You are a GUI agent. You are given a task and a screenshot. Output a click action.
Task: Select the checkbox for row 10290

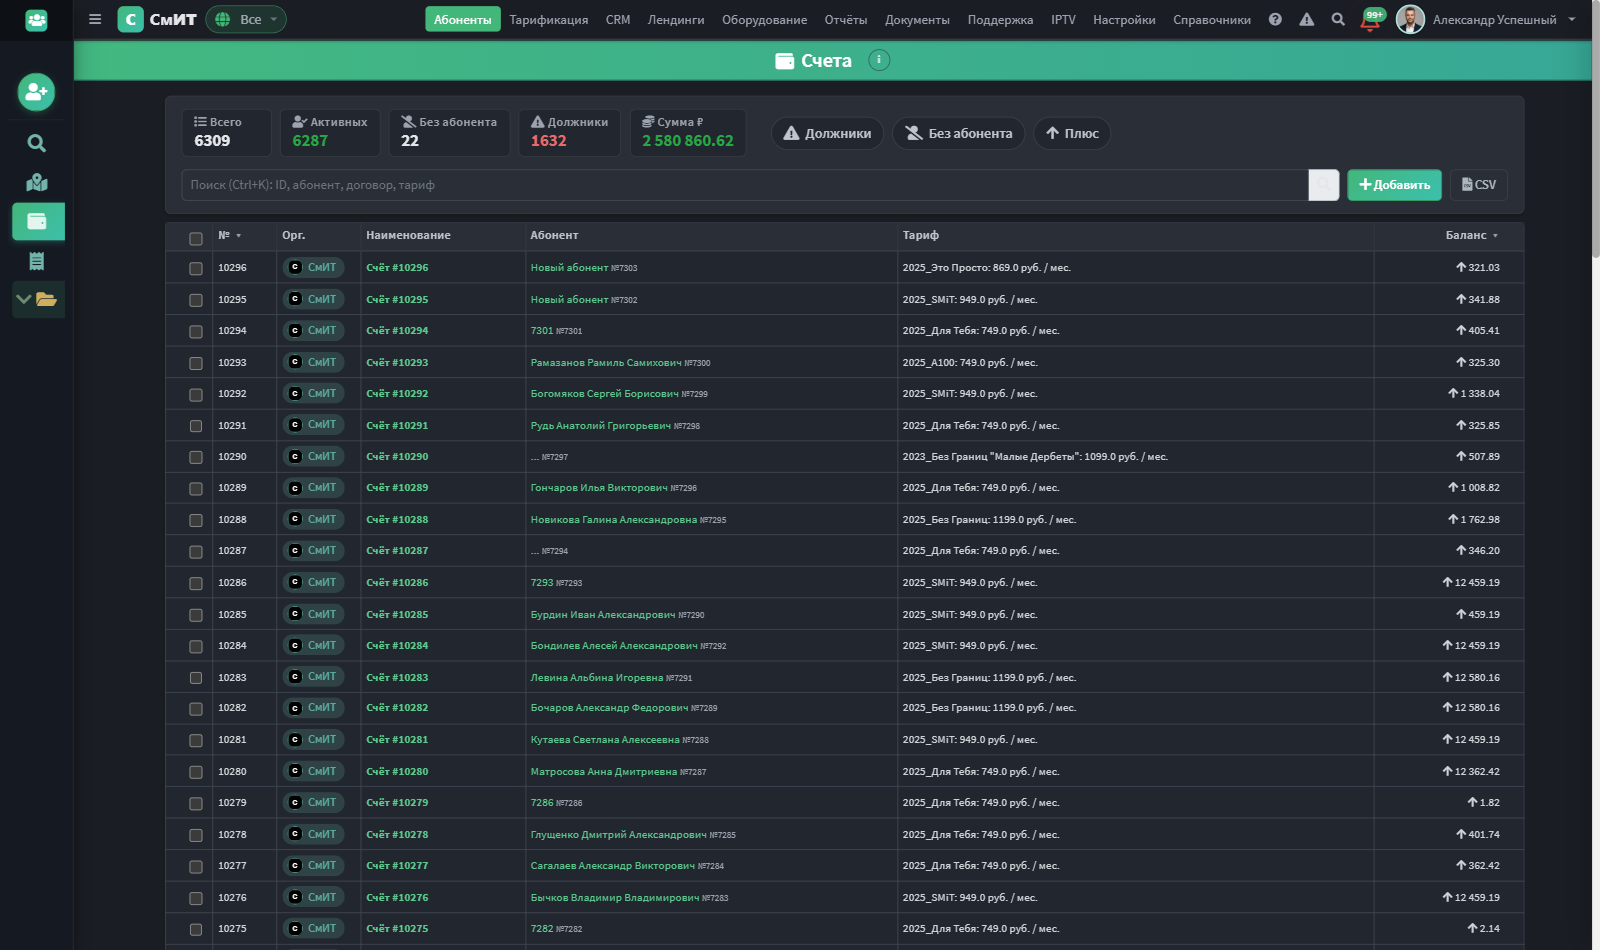pos(196,457)
